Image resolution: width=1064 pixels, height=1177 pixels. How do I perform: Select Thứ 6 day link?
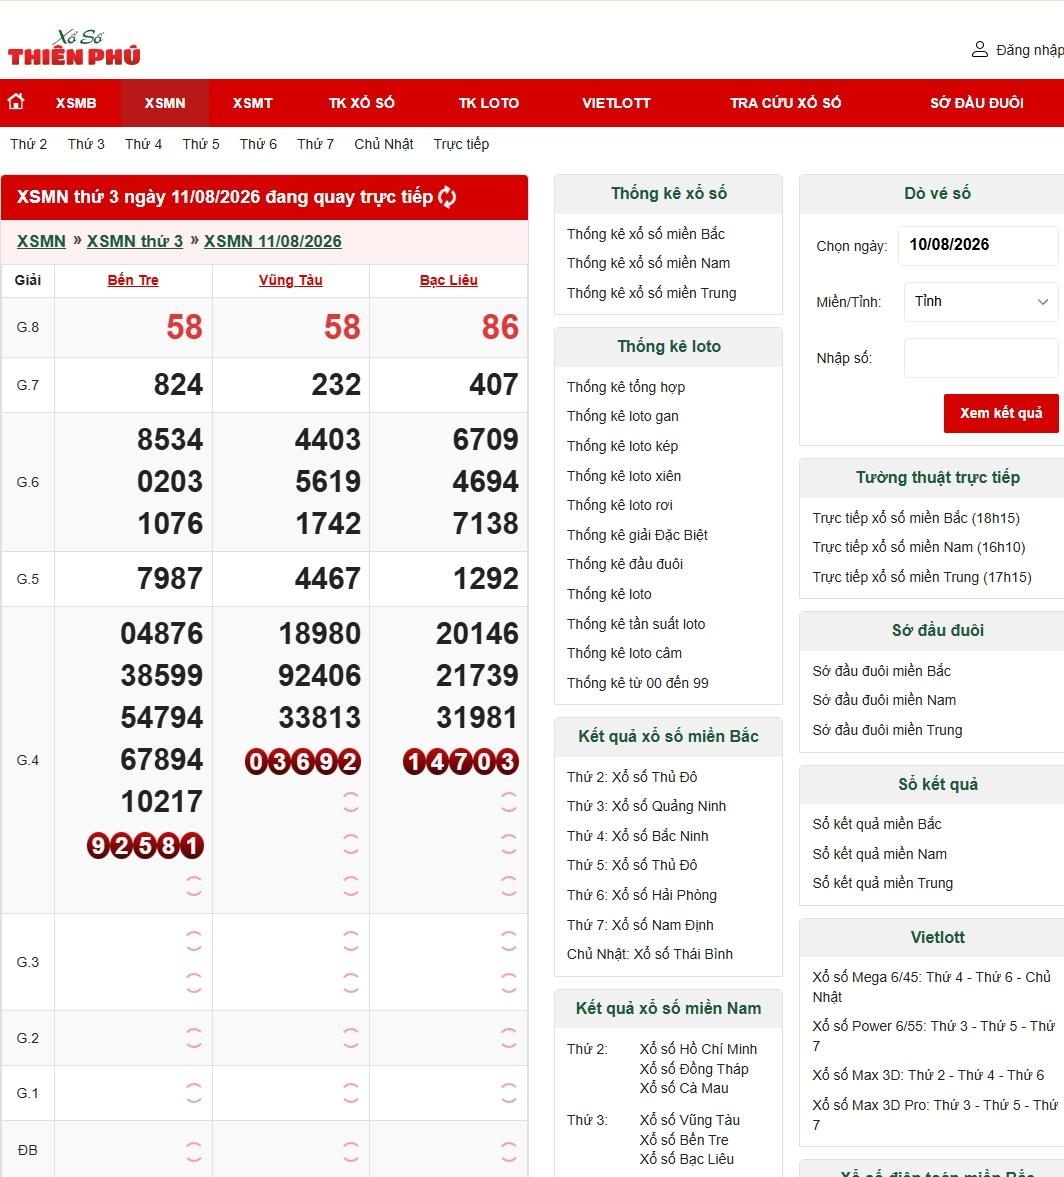point(258,144)
